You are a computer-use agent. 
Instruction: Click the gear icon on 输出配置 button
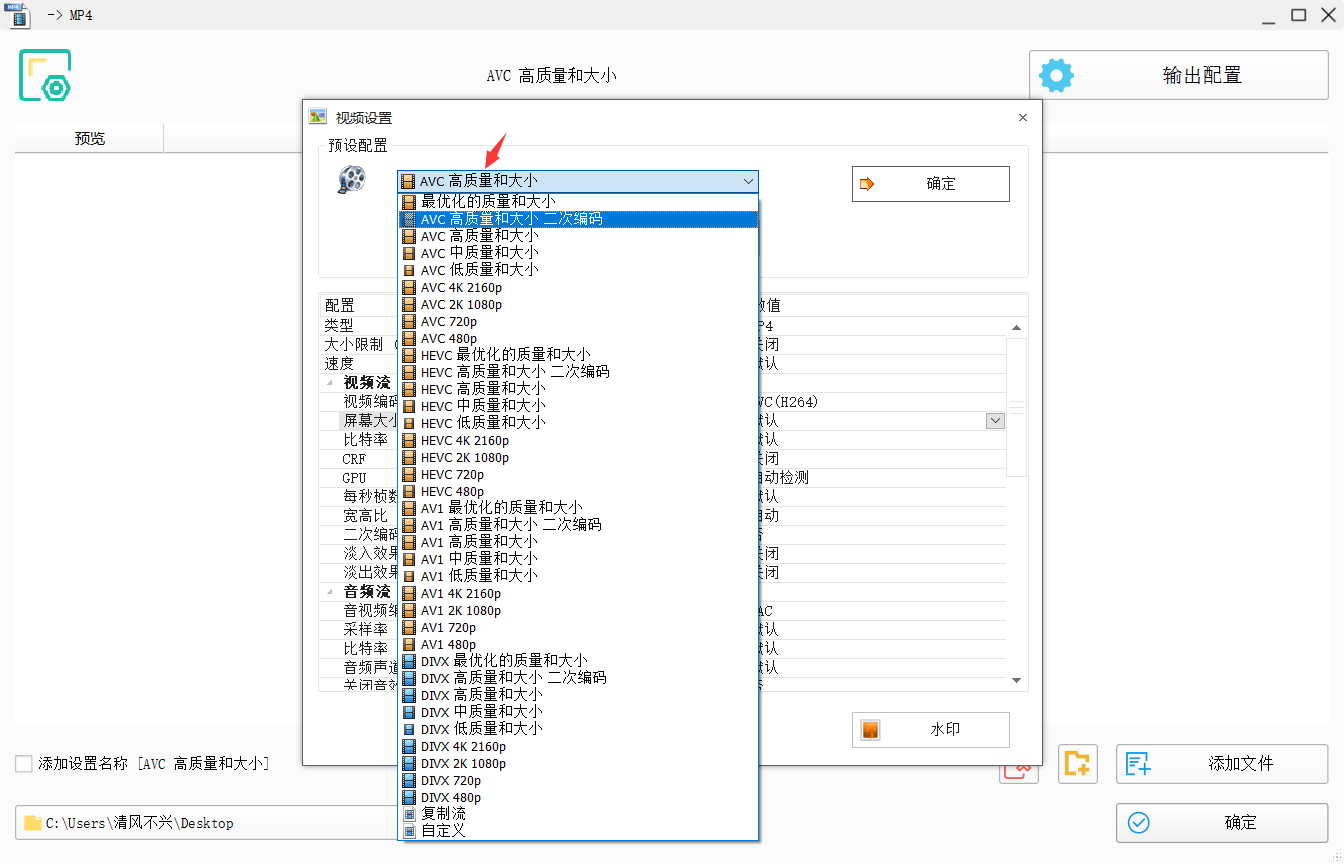click(x=1056, y=76)
